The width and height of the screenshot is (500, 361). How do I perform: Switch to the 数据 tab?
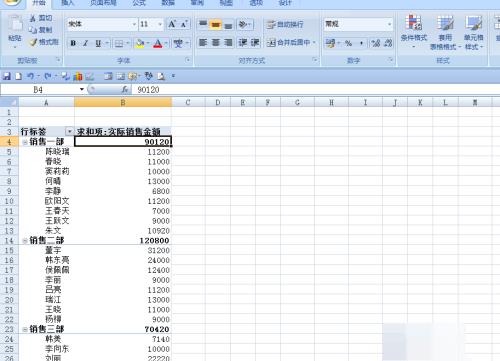[x=168, y=3]
